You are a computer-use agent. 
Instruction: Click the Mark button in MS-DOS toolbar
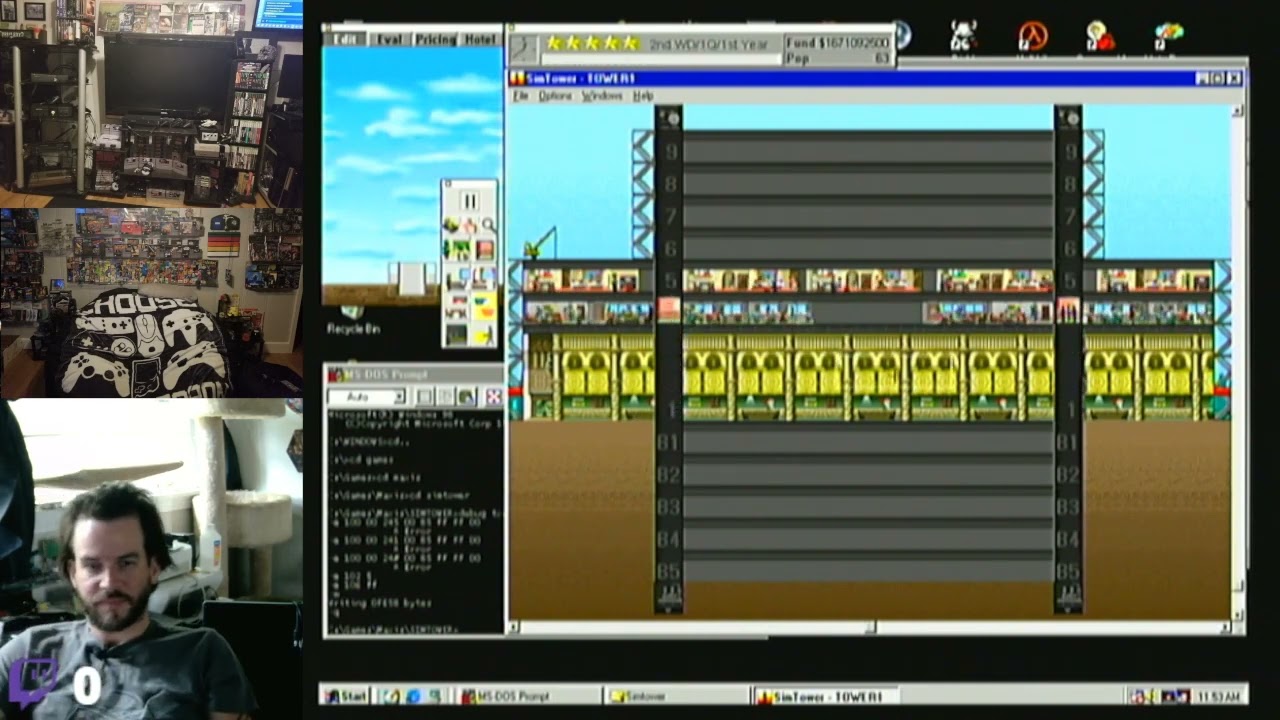pos(425,397)
